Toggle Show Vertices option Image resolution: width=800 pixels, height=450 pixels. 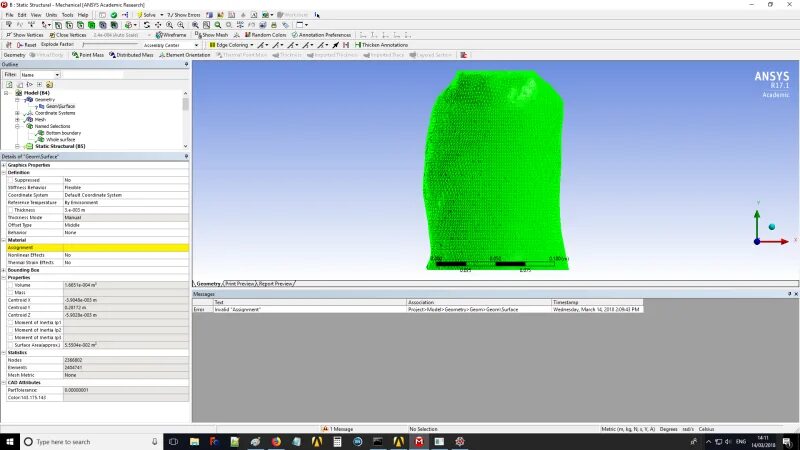click(x=24, y=35)
